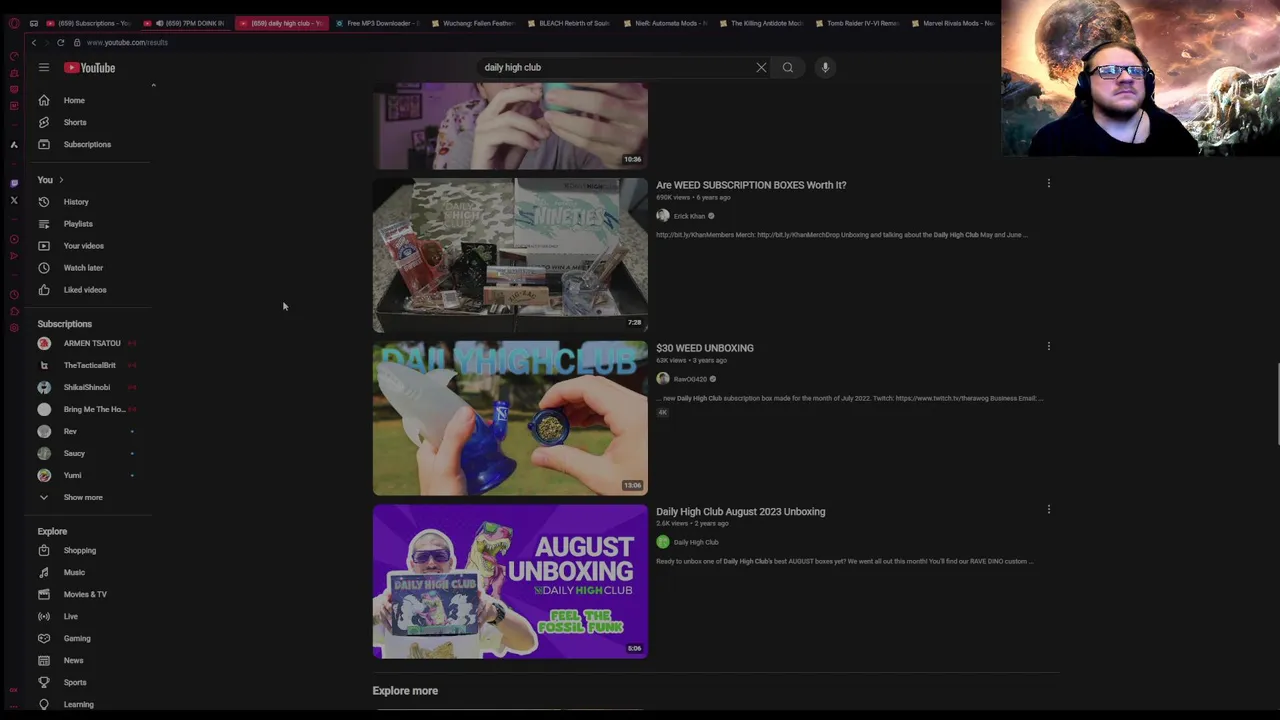This screenshot has height=720, width=1280.
Task: Click the browser back arrow
Action: click(x=34, y=43)
